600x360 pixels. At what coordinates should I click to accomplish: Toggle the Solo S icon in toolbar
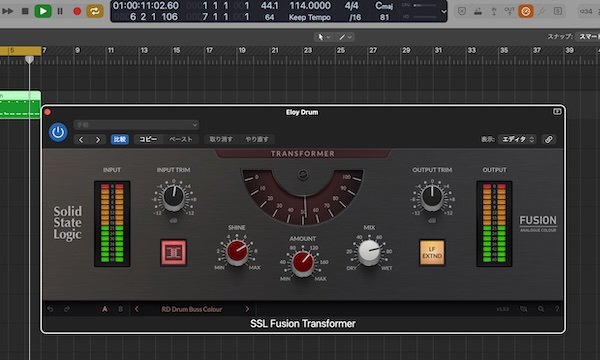pos(558,11)
